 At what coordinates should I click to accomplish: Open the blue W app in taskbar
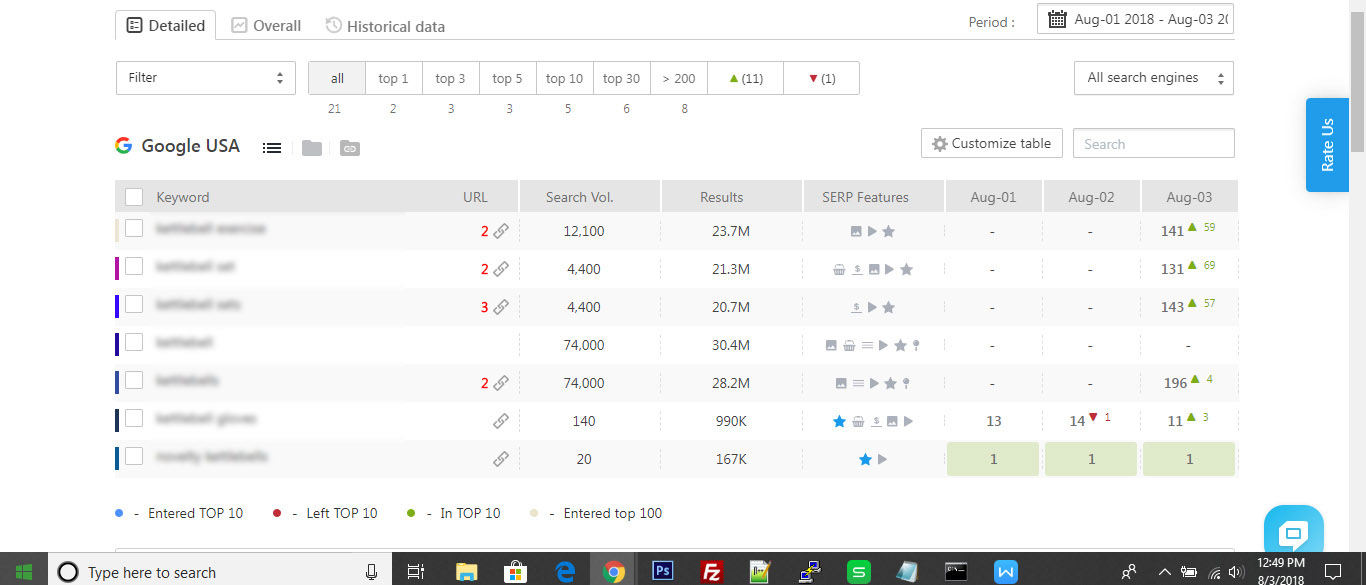click(x=1006, y=571)
